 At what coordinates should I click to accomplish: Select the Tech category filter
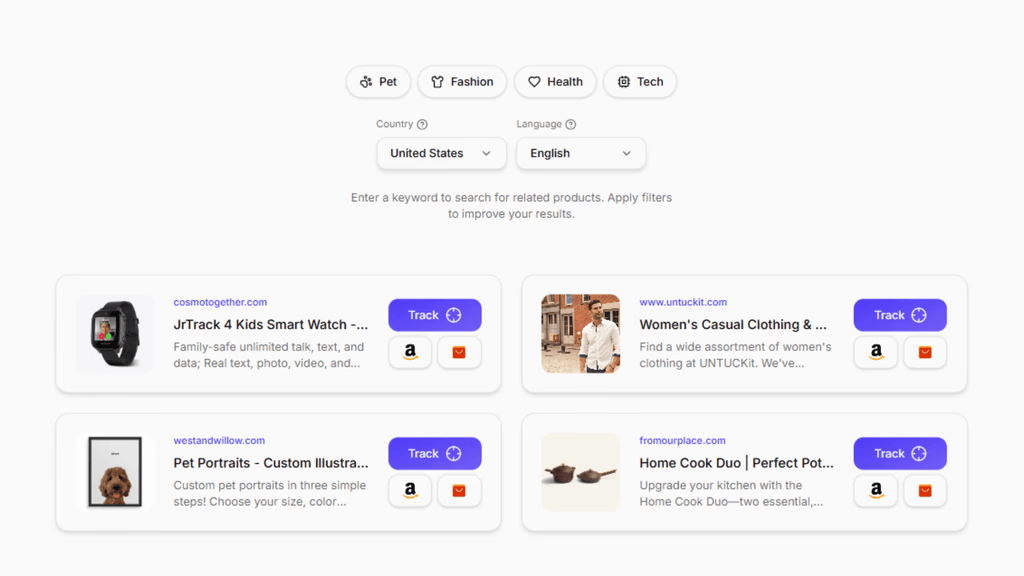pyautogui.click(x=640, y=82)
